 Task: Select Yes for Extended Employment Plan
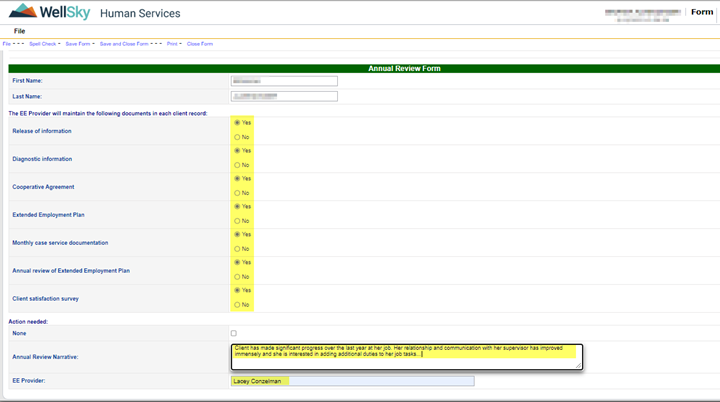(x=237, y=206)
